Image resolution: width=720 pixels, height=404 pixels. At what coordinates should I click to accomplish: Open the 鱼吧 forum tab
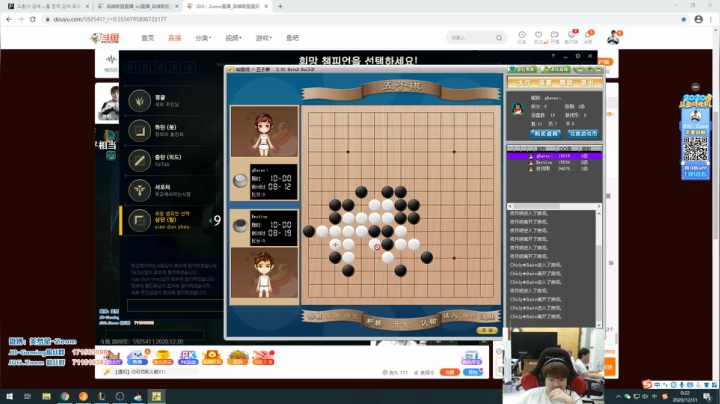tap(292, 38)
